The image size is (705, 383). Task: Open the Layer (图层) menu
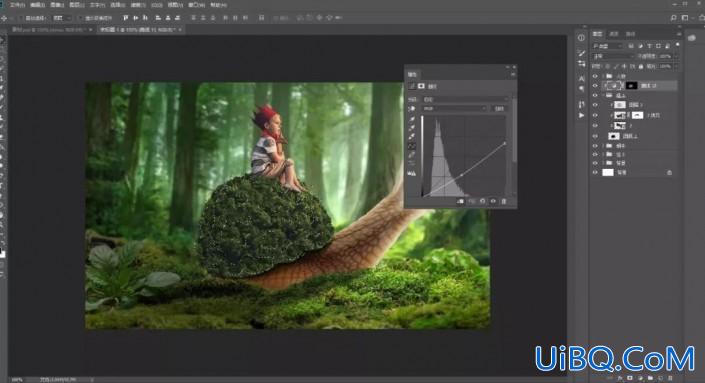[77, 5]
